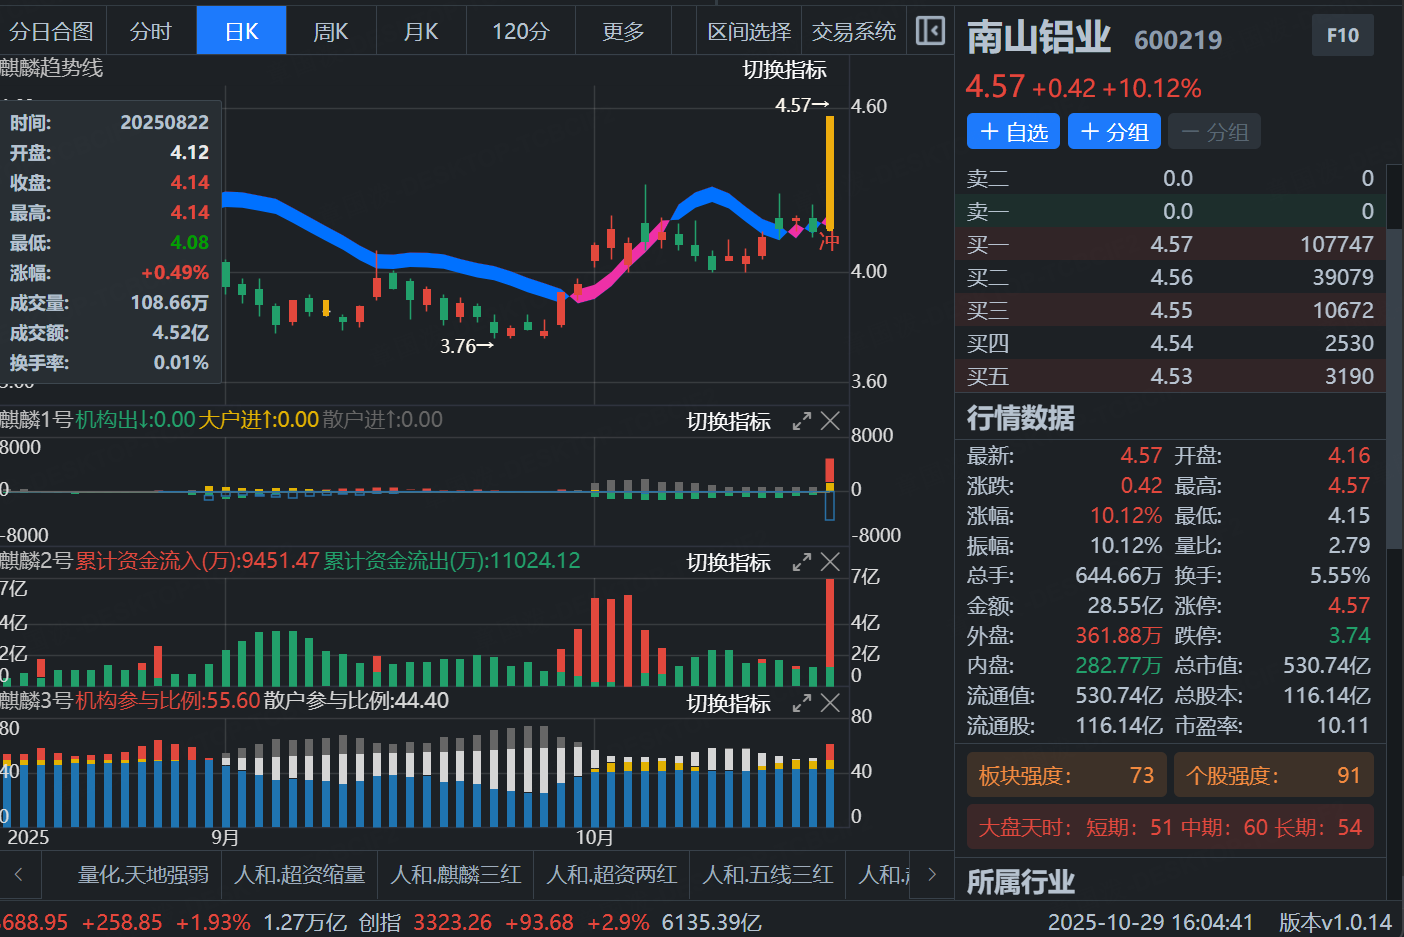Open 切换指标 for 麒麟1号 panel
The height and width of the screenshot is (937, 1404).
728,422
